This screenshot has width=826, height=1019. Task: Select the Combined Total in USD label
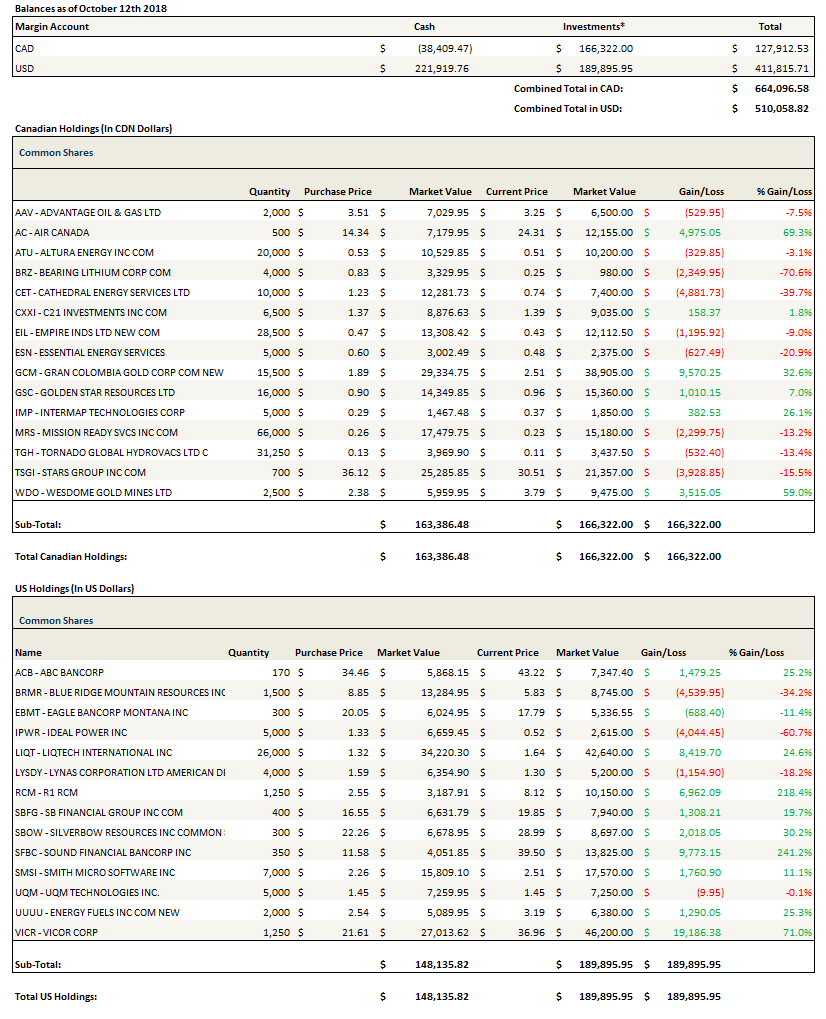pos(567,108)
